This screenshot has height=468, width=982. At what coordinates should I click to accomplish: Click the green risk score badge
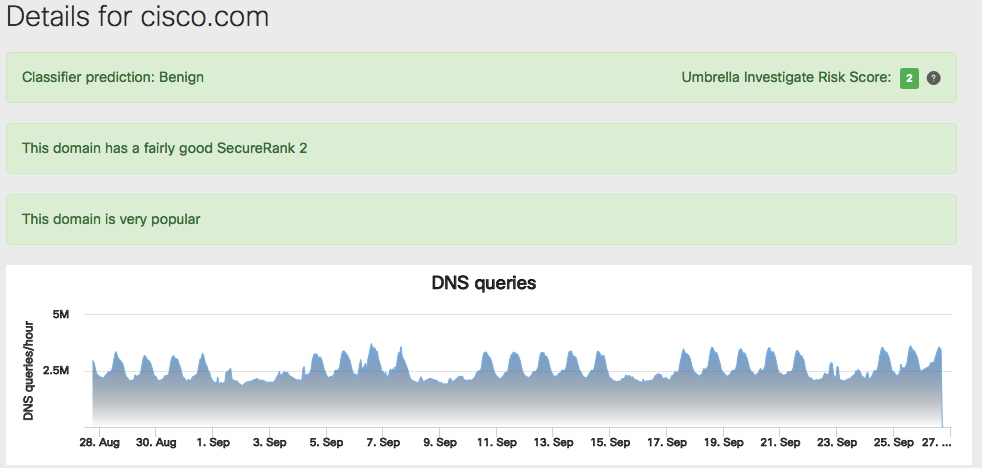909,78
